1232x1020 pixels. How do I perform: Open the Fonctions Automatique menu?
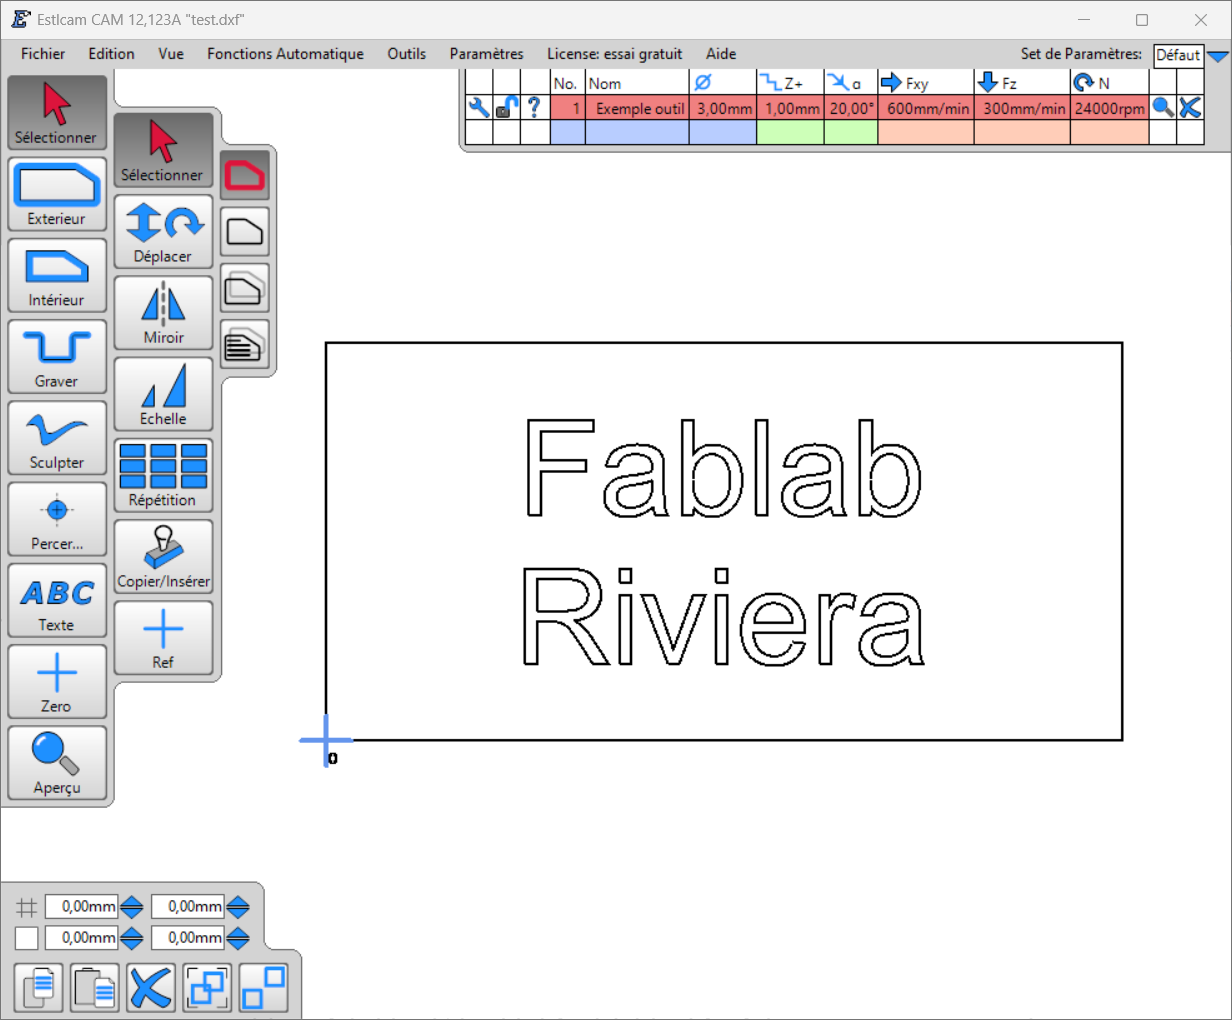coord(285,54)
